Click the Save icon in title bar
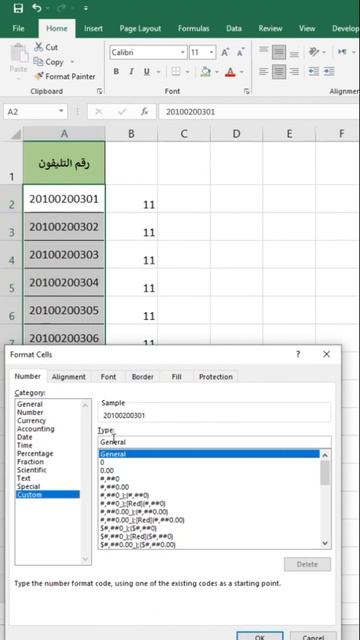Image resolution: width=360 pixels, height=640 pixels. (x=18, y=8)
